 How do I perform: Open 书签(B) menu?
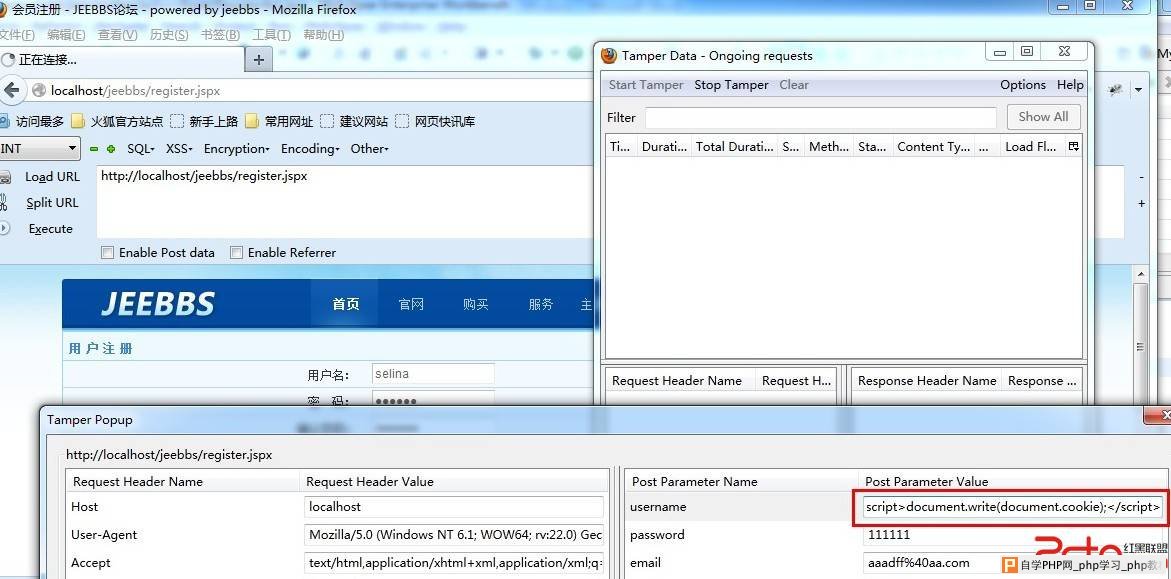click(220, 35)
